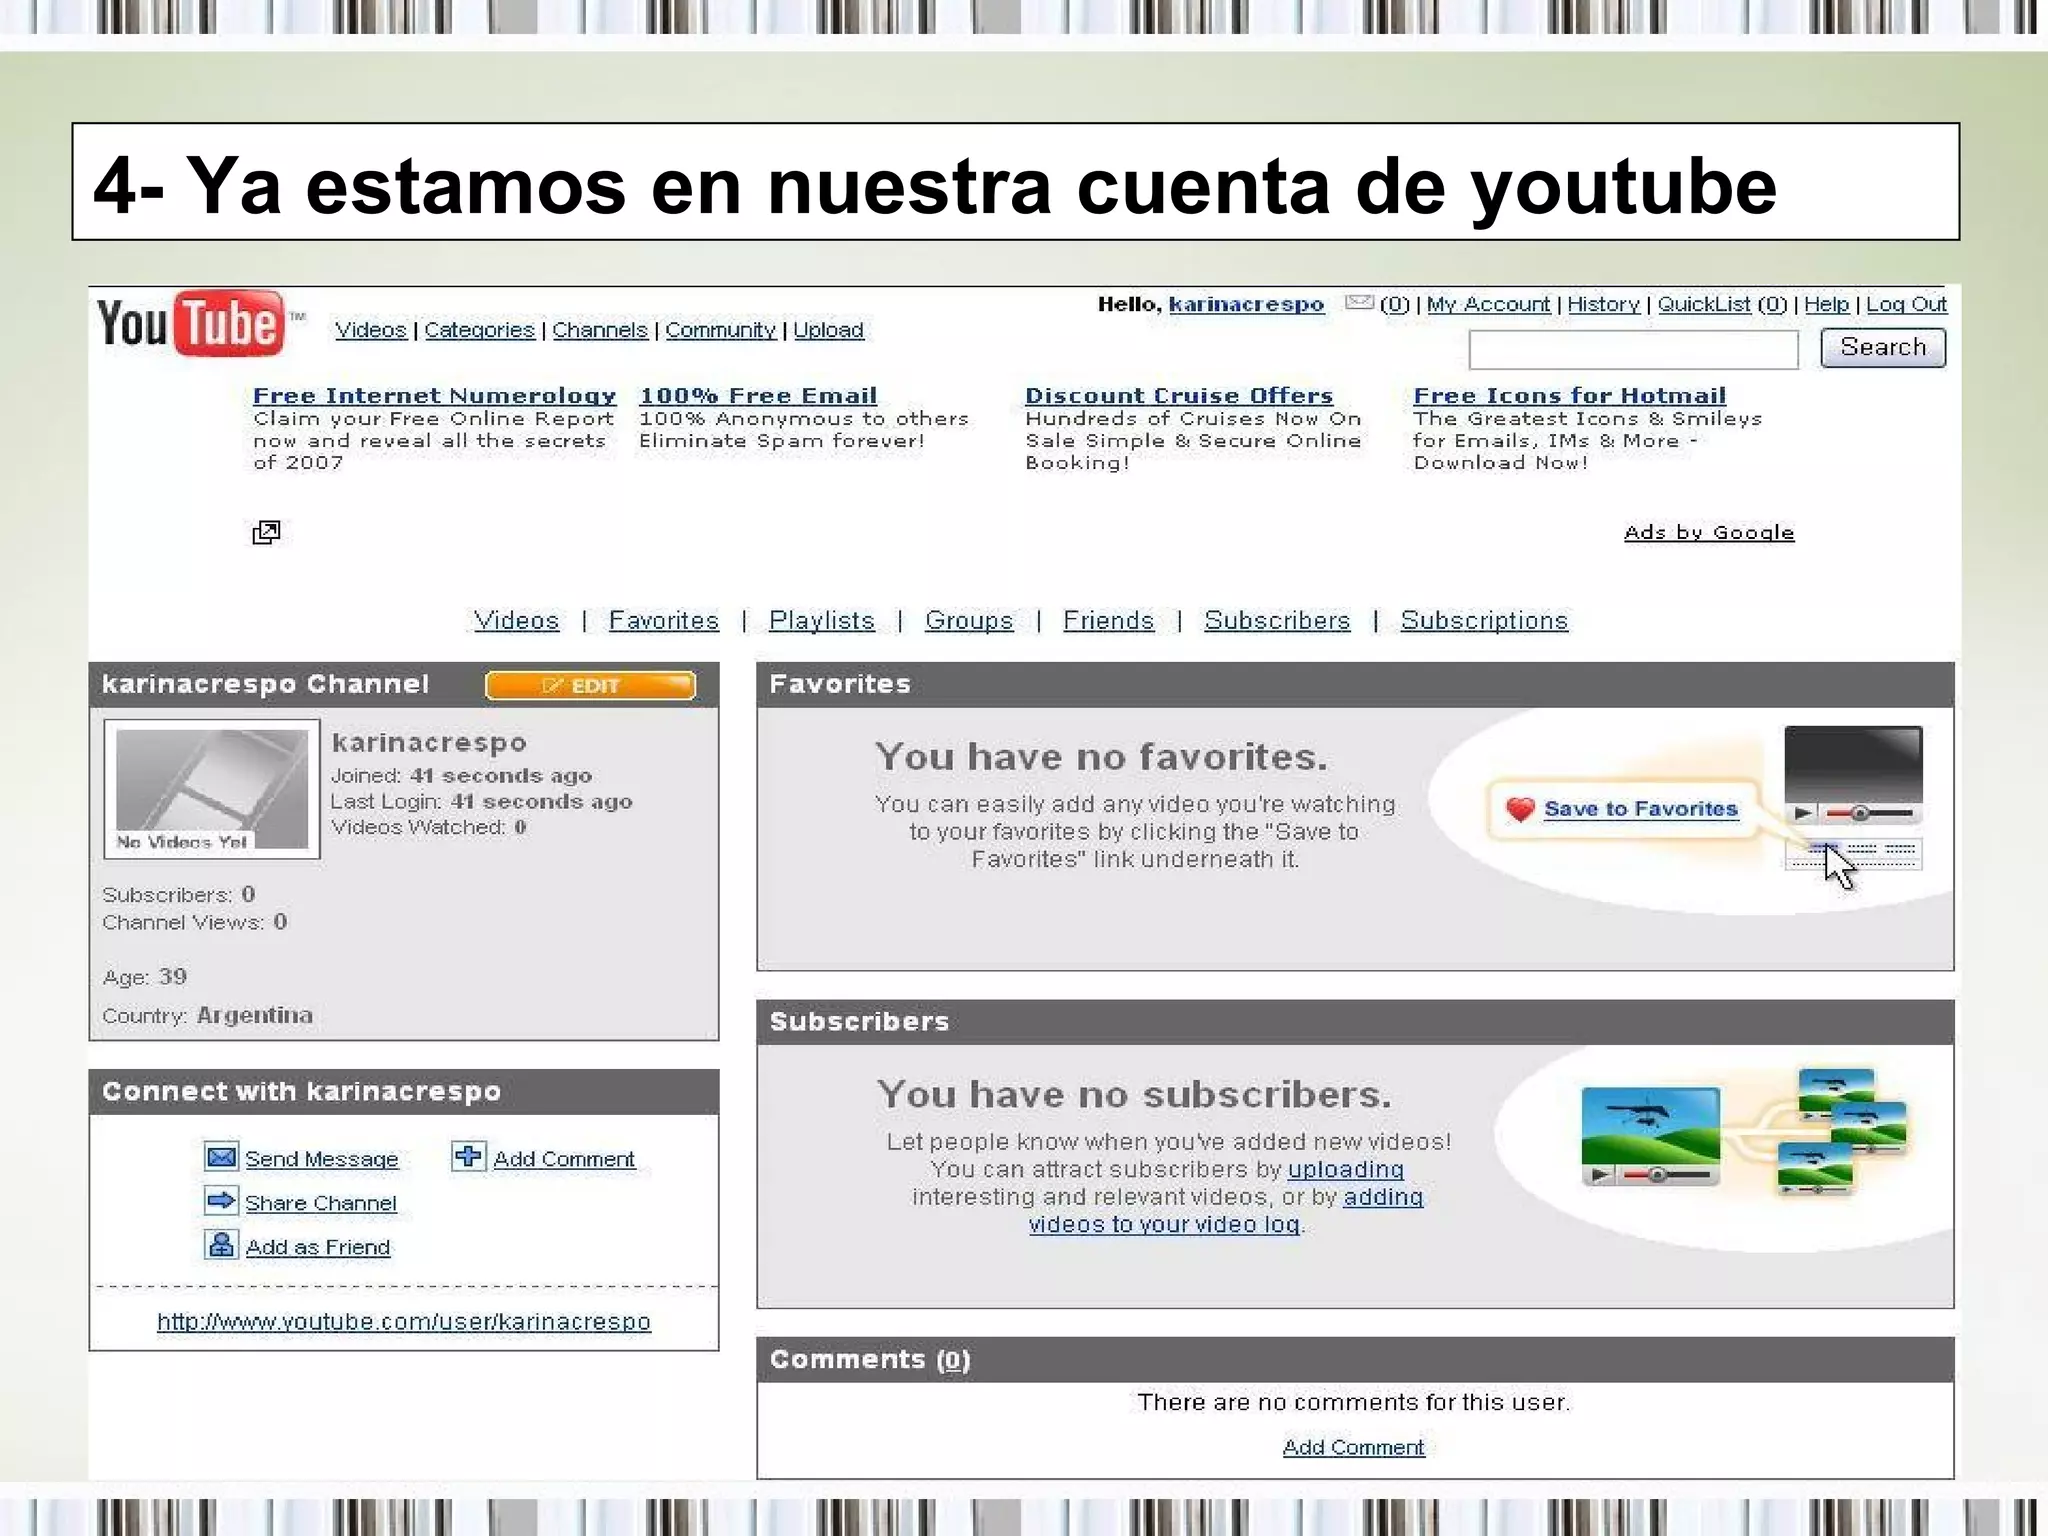
Task: Click the comments count (0) link
Action: (x=953, y=1360)
